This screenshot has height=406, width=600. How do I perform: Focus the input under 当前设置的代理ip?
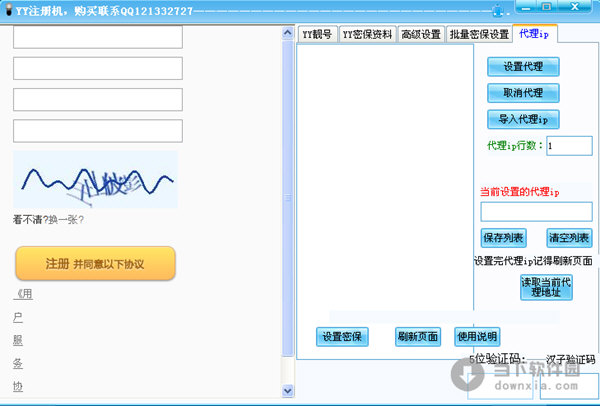[536, 212]
